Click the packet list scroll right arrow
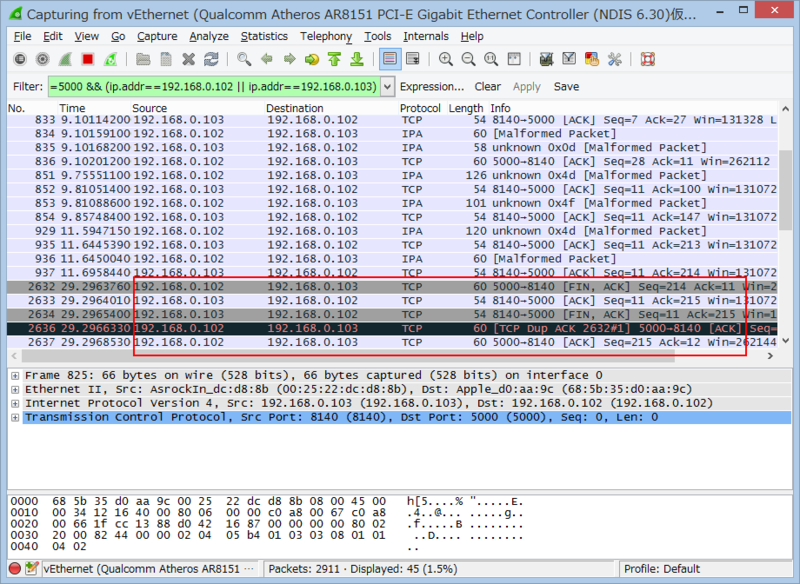 (770, 356)
